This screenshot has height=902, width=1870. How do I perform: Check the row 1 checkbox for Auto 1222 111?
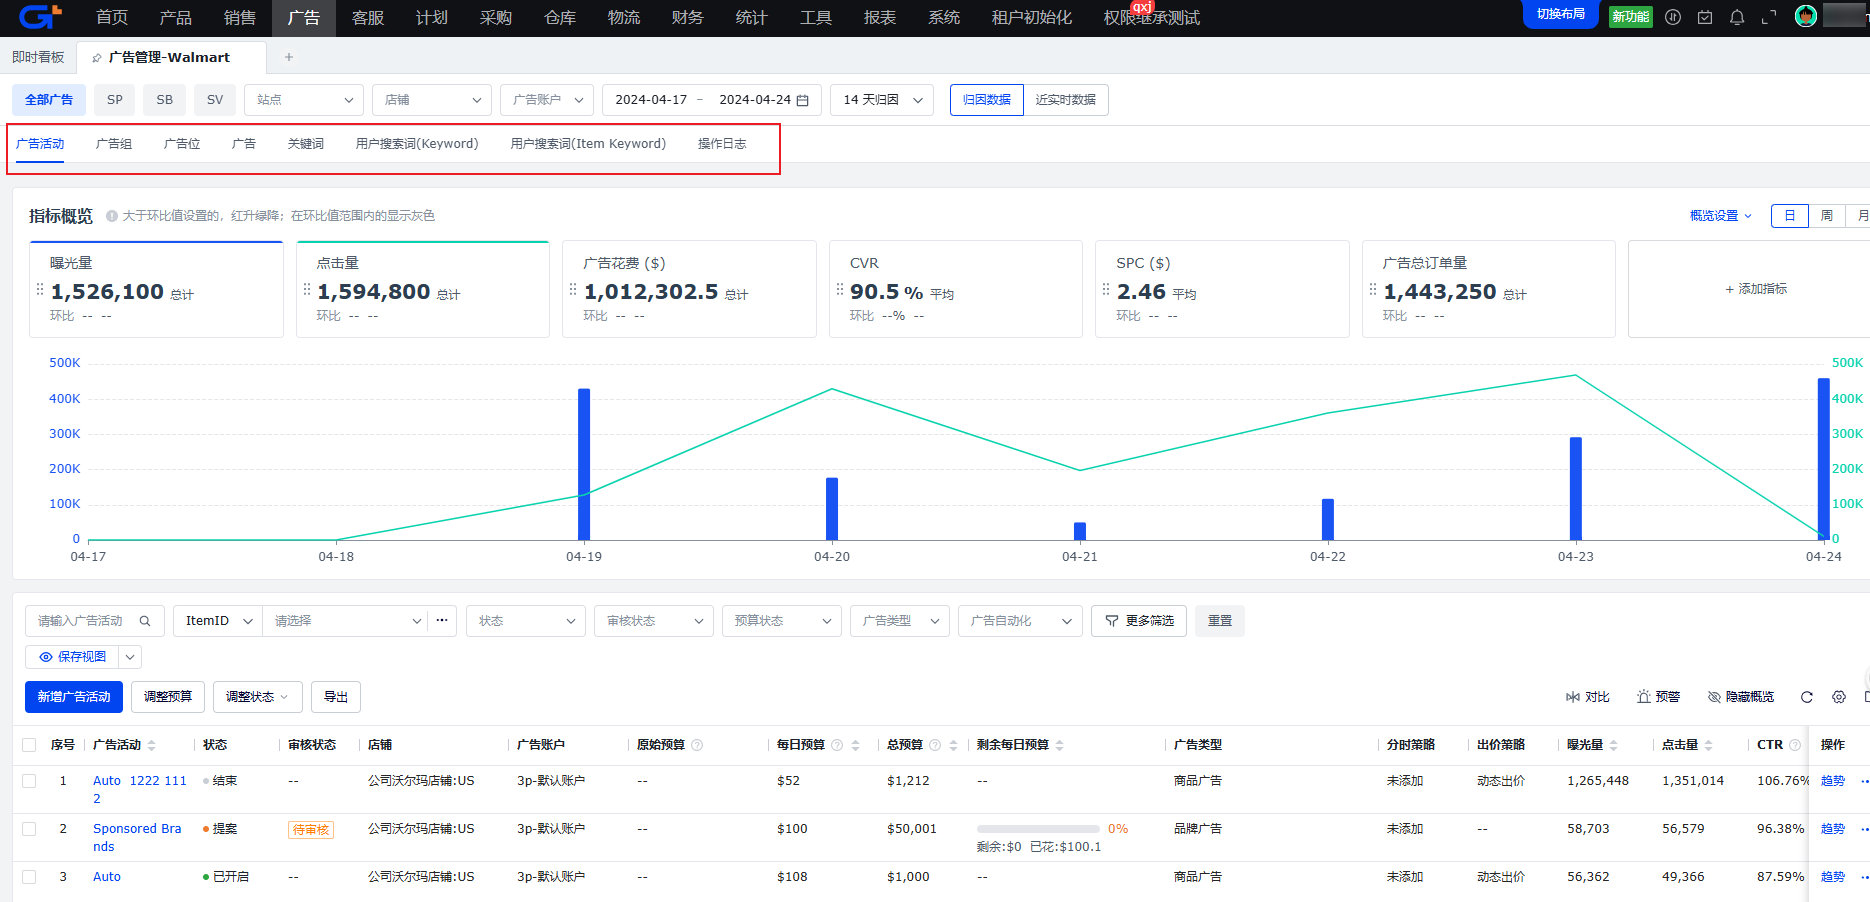[x=29, y=781]
